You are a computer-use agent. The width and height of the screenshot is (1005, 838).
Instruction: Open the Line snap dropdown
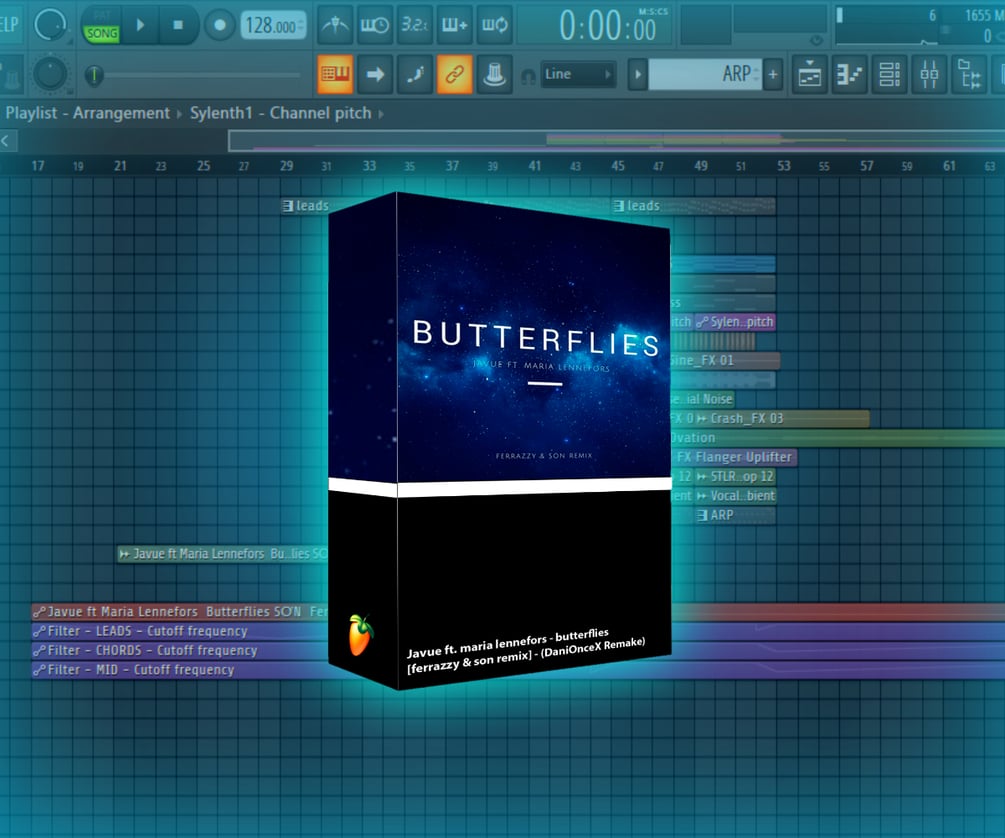click(x=578, y=74)
